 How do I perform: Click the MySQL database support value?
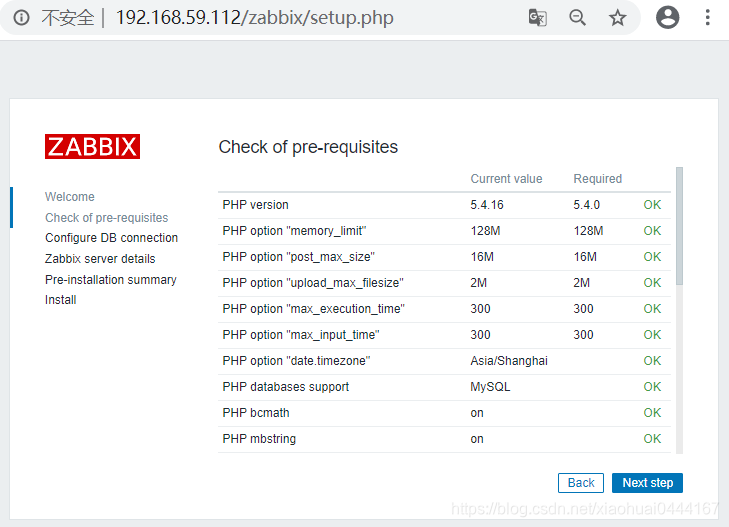pos(490,387)
